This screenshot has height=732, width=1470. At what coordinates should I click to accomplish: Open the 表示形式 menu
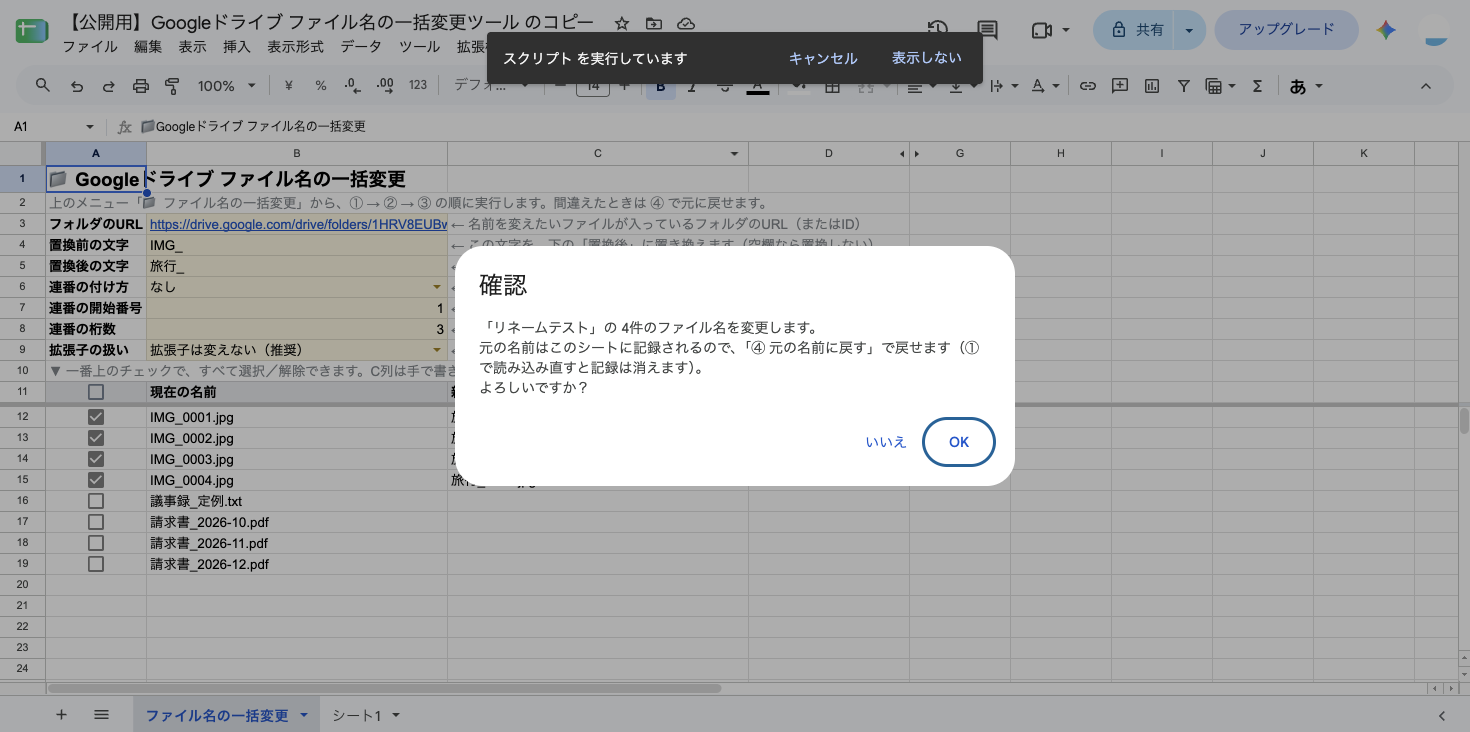(x=296, y=47)
